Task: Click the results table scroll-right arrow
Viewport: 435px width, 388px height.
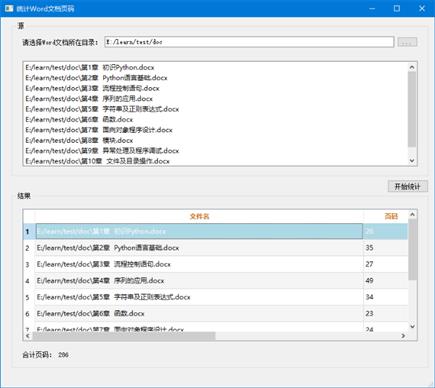Action: pos(403,336)
